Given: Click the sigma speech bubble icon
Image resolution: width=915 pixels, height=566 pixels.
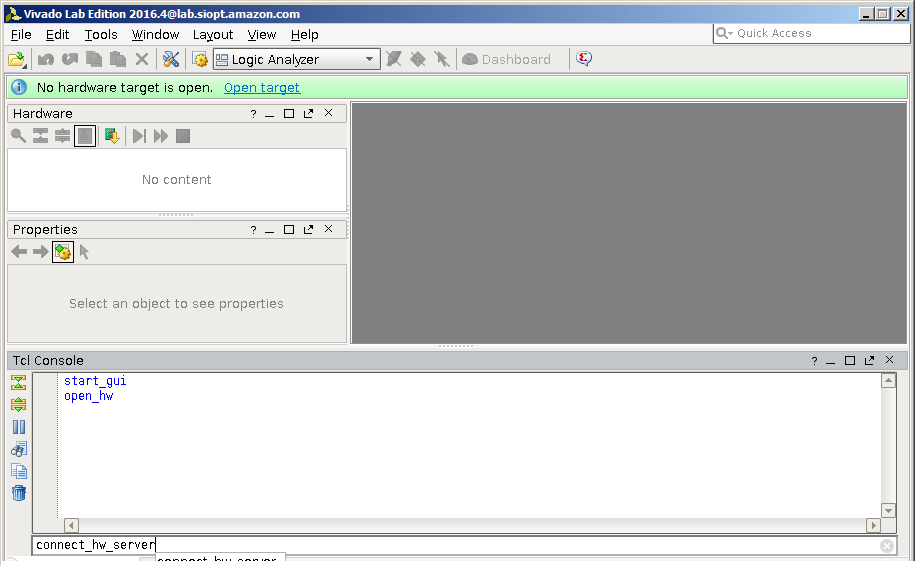Looking at the screenshot, I should click(x=584, y=58).
